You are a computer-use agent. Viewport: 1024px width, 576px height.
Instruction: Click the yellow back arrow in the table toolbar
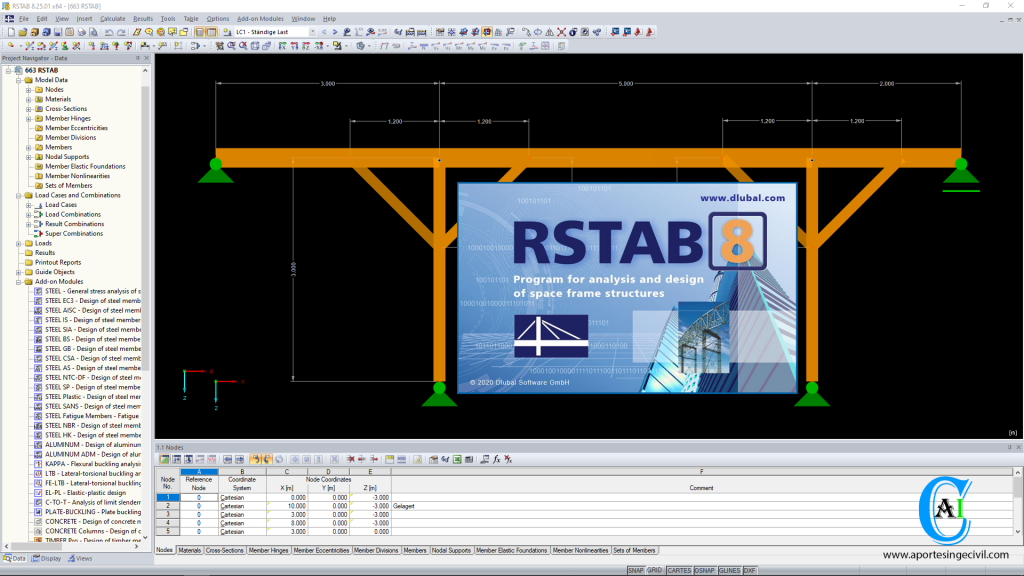pos(255,459)
